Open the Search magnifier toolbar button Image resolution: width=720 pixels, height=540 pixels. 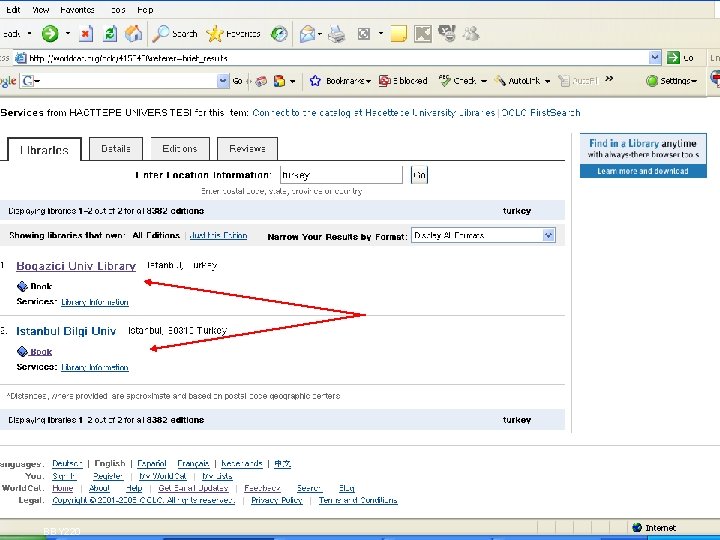click(174, 34)
